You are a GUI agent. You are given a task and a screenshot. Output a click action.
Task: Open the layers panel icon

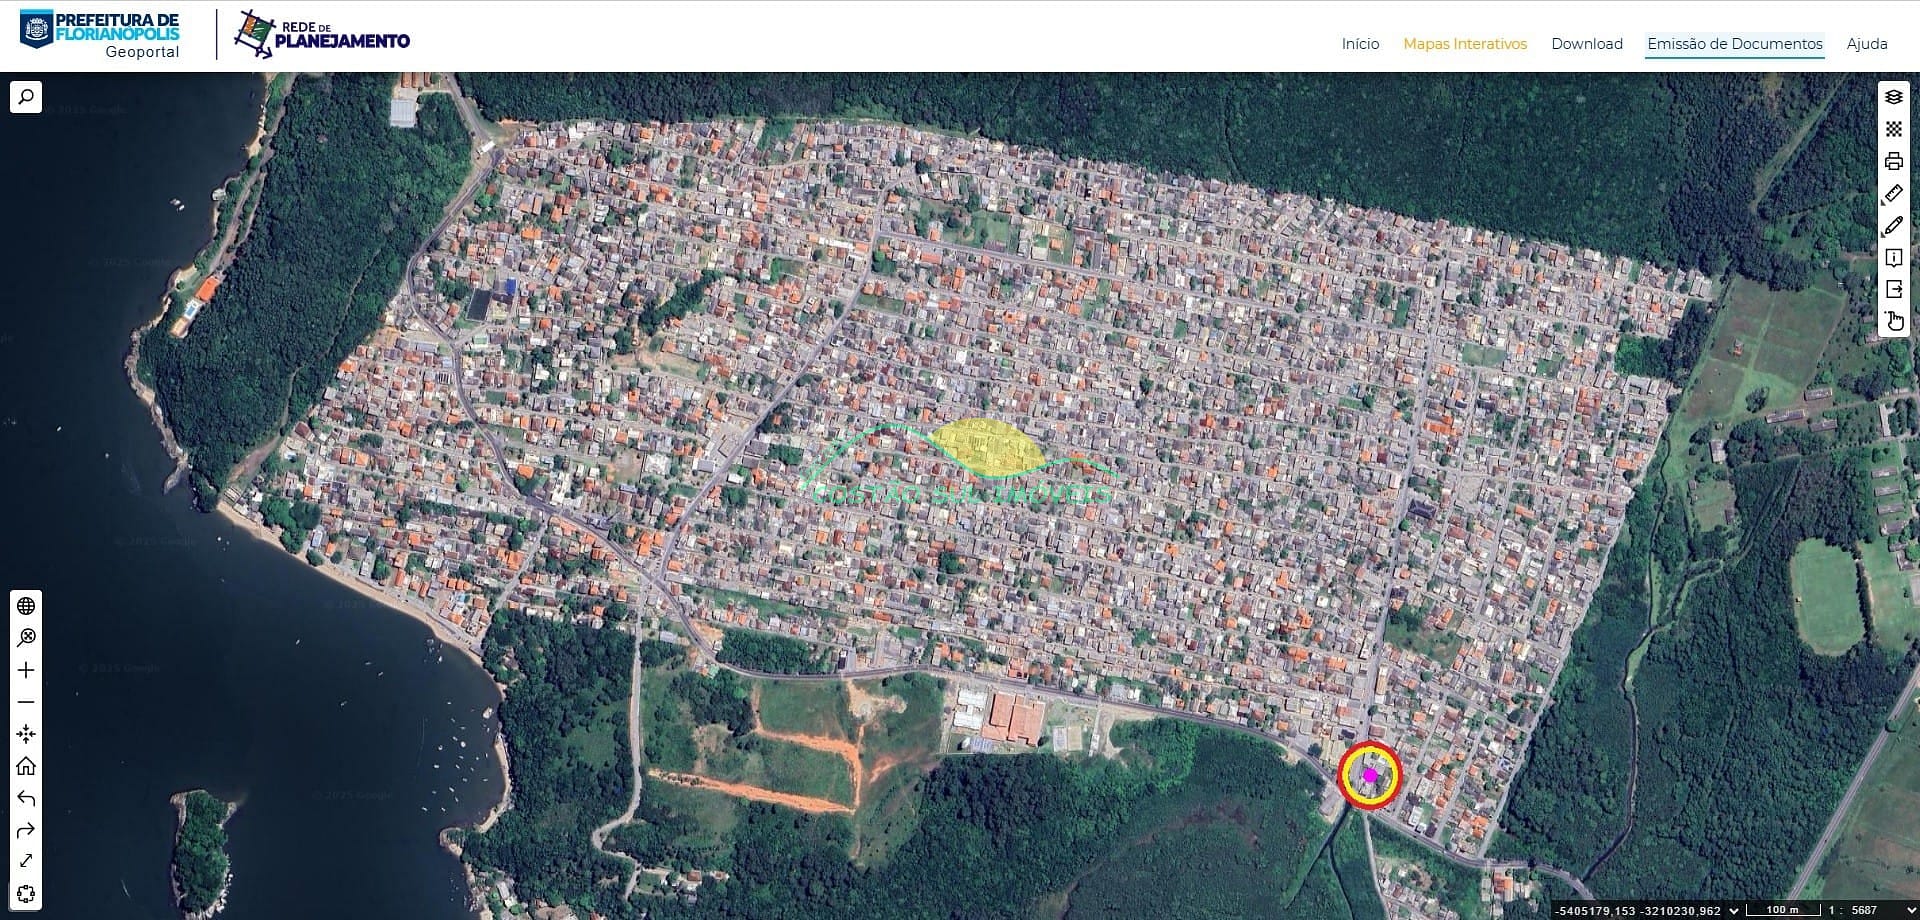click(1893, 97)
